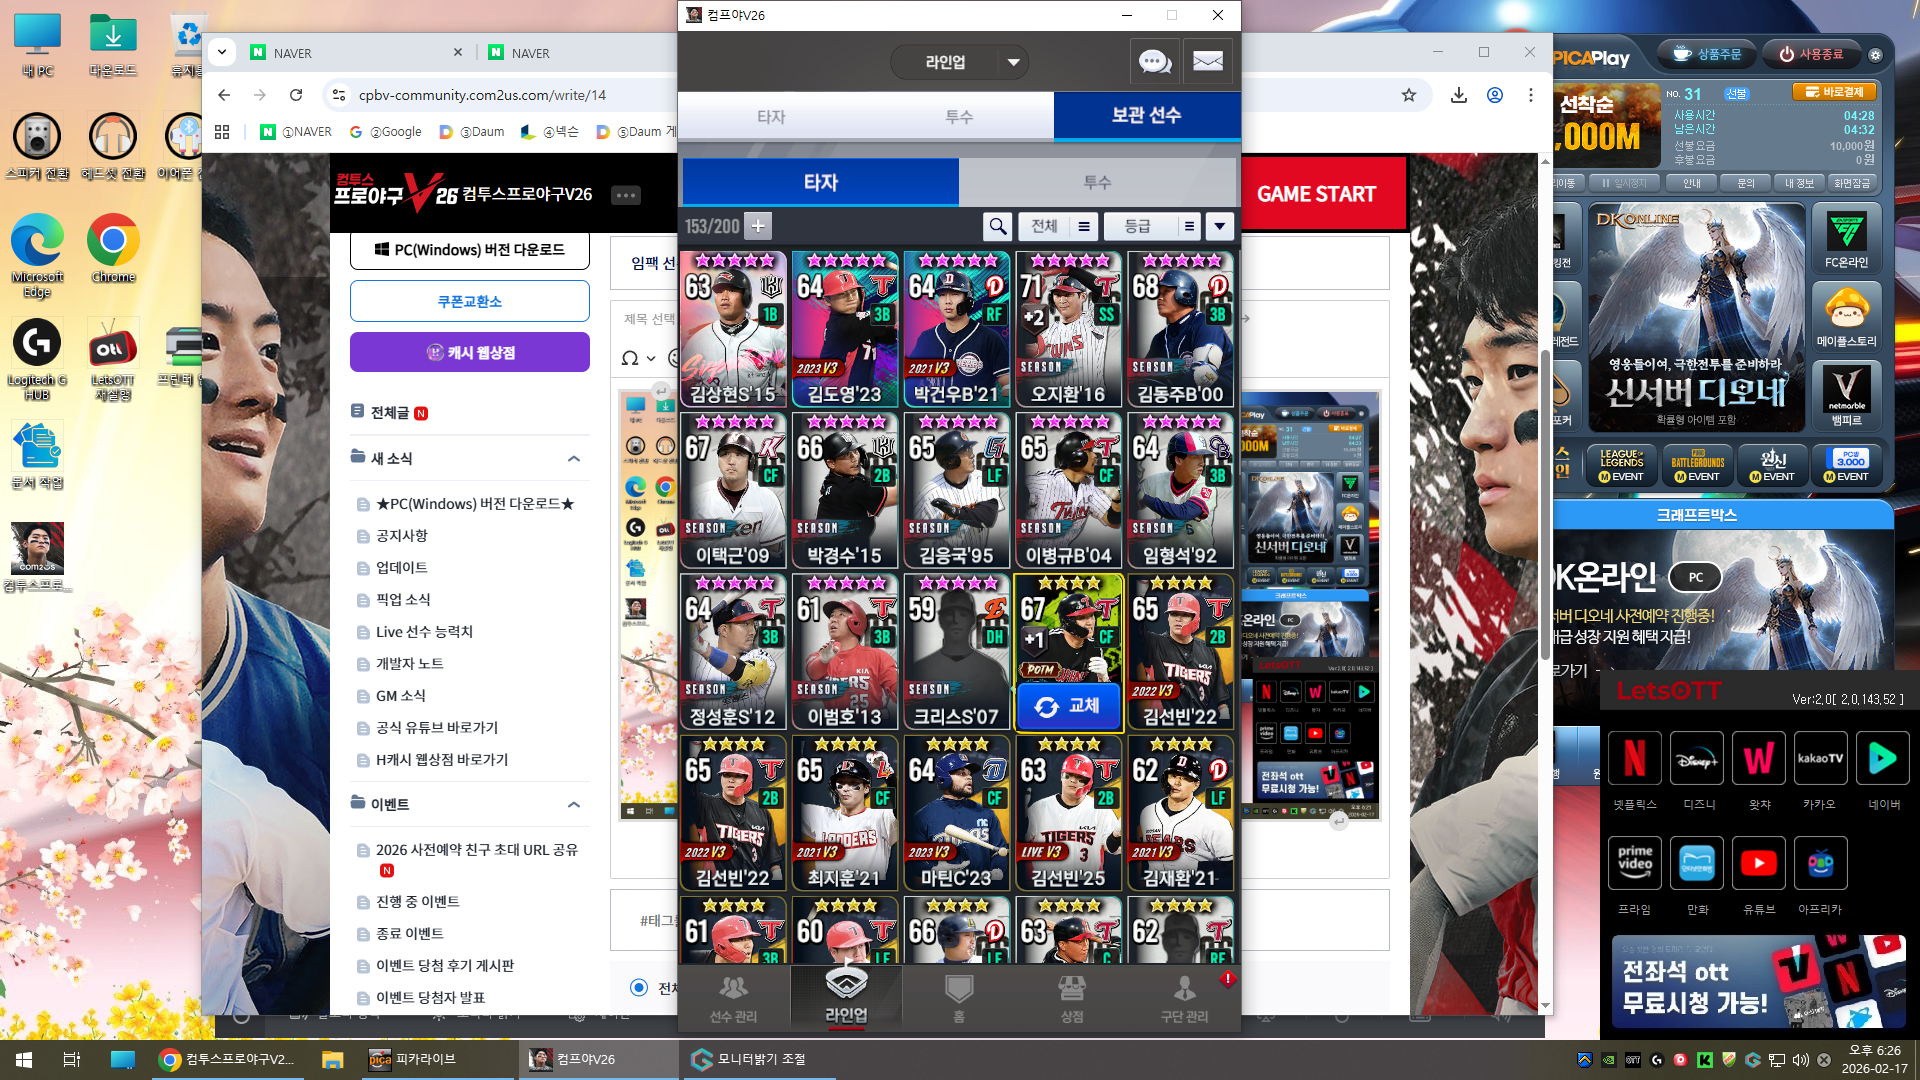Screen dimensions: 1920x1080
Task: Open the chat speech-bubble icon in game
Action: tap(1154, 62)
